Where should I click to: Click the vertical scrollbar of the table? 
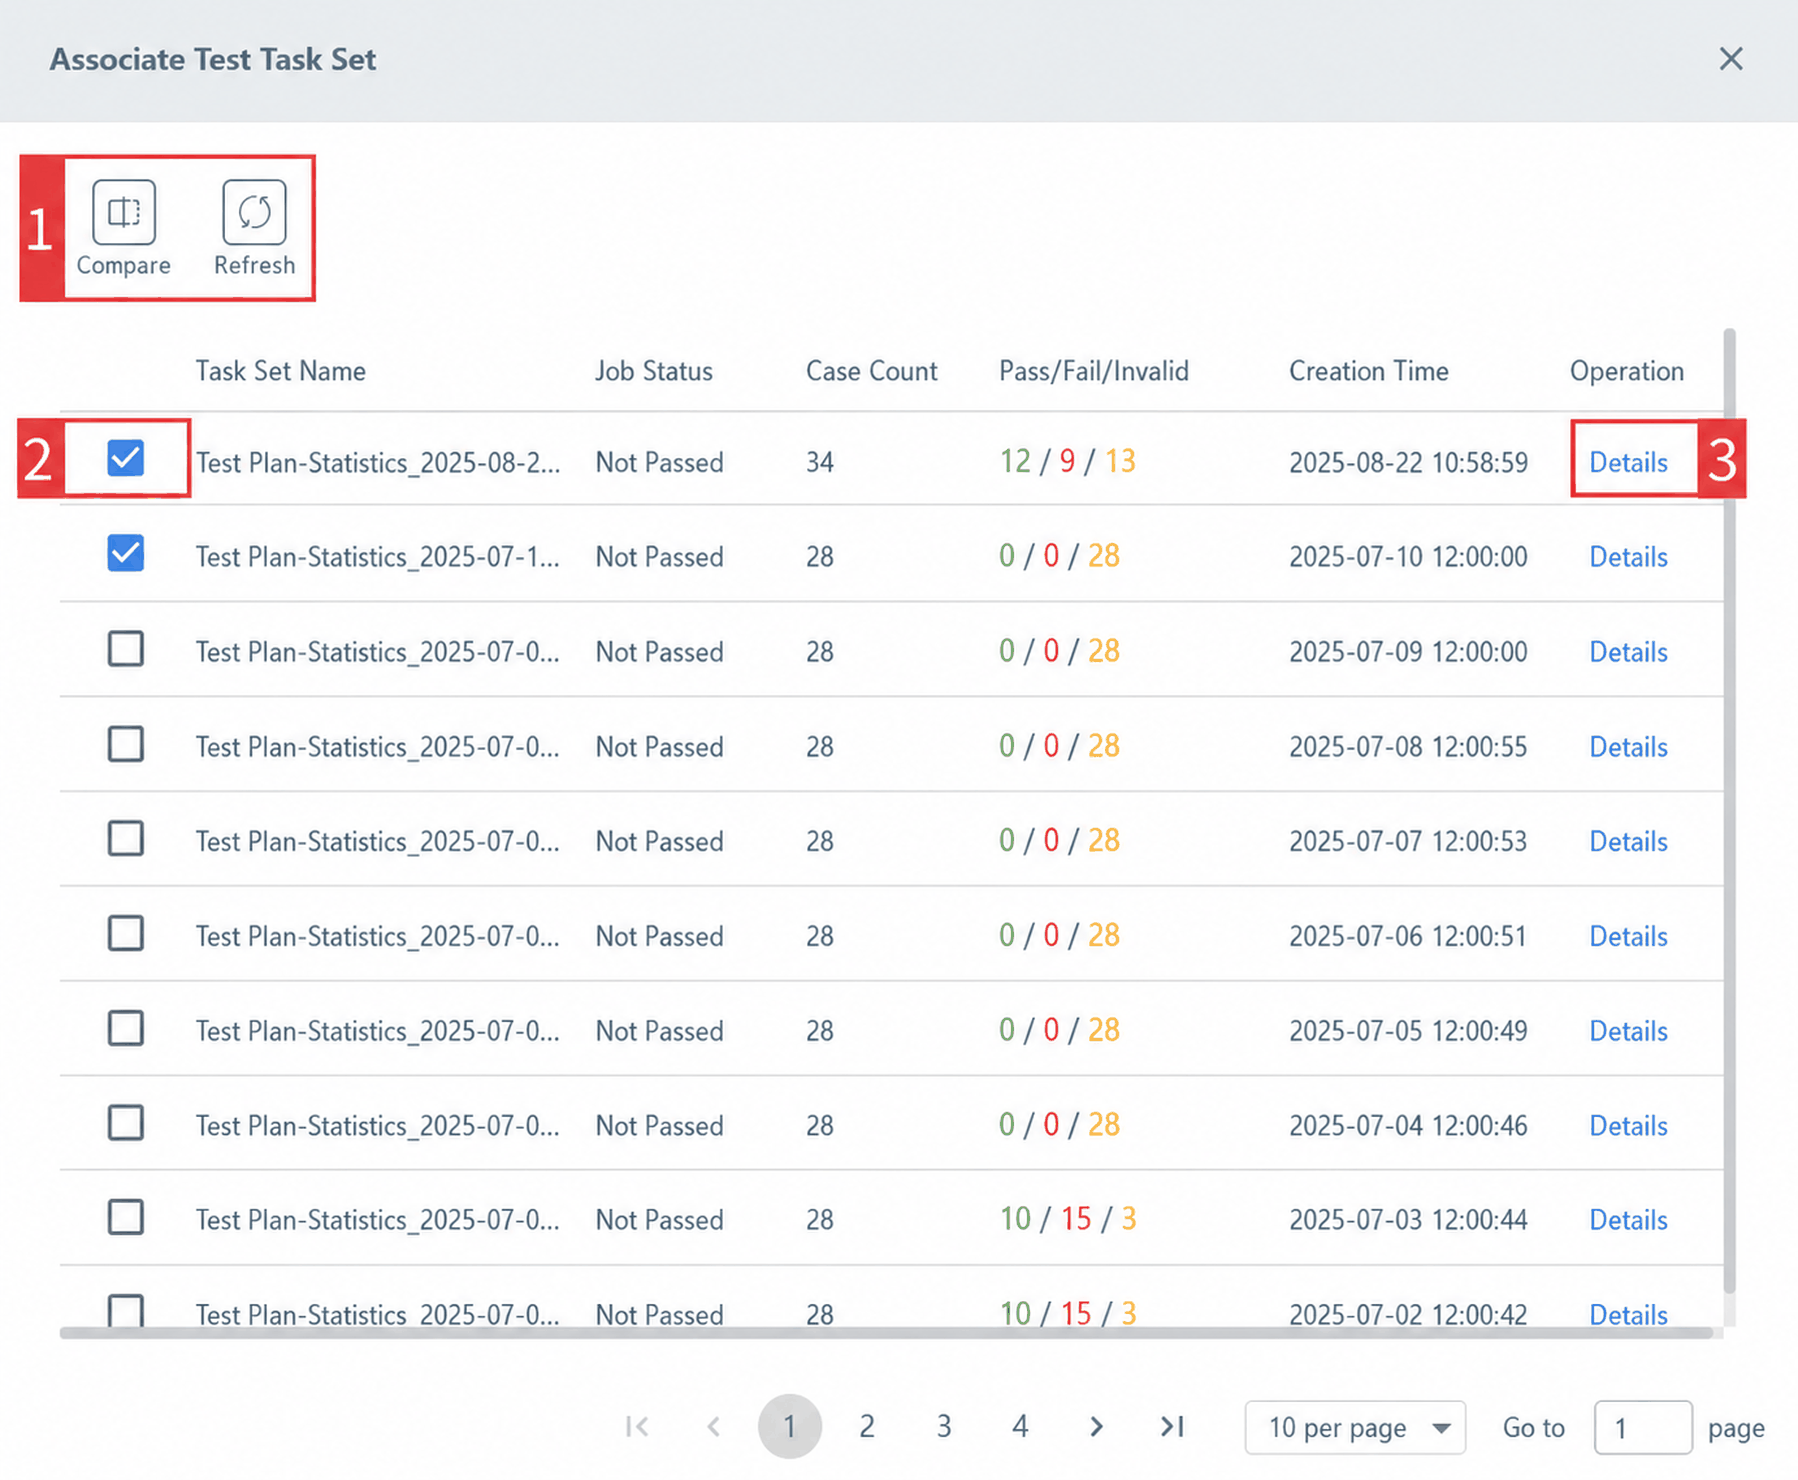[x=1730, y=810]
